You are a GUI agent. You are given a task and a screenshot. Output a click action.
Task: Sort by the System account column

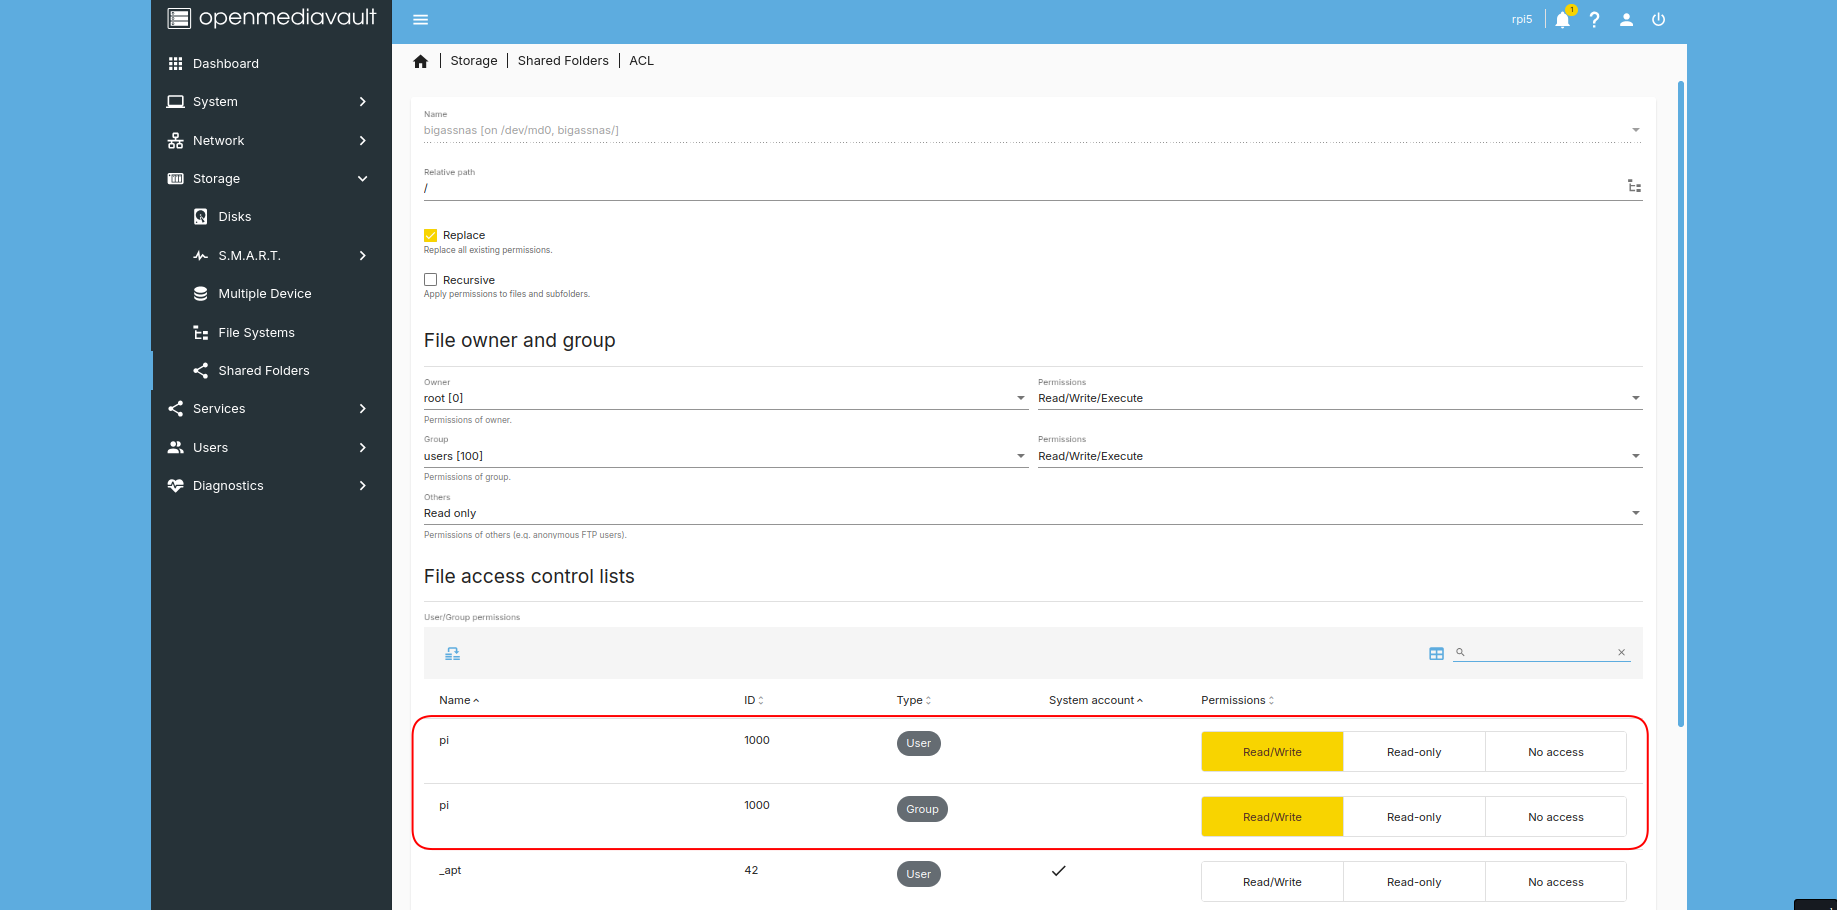1096,700
